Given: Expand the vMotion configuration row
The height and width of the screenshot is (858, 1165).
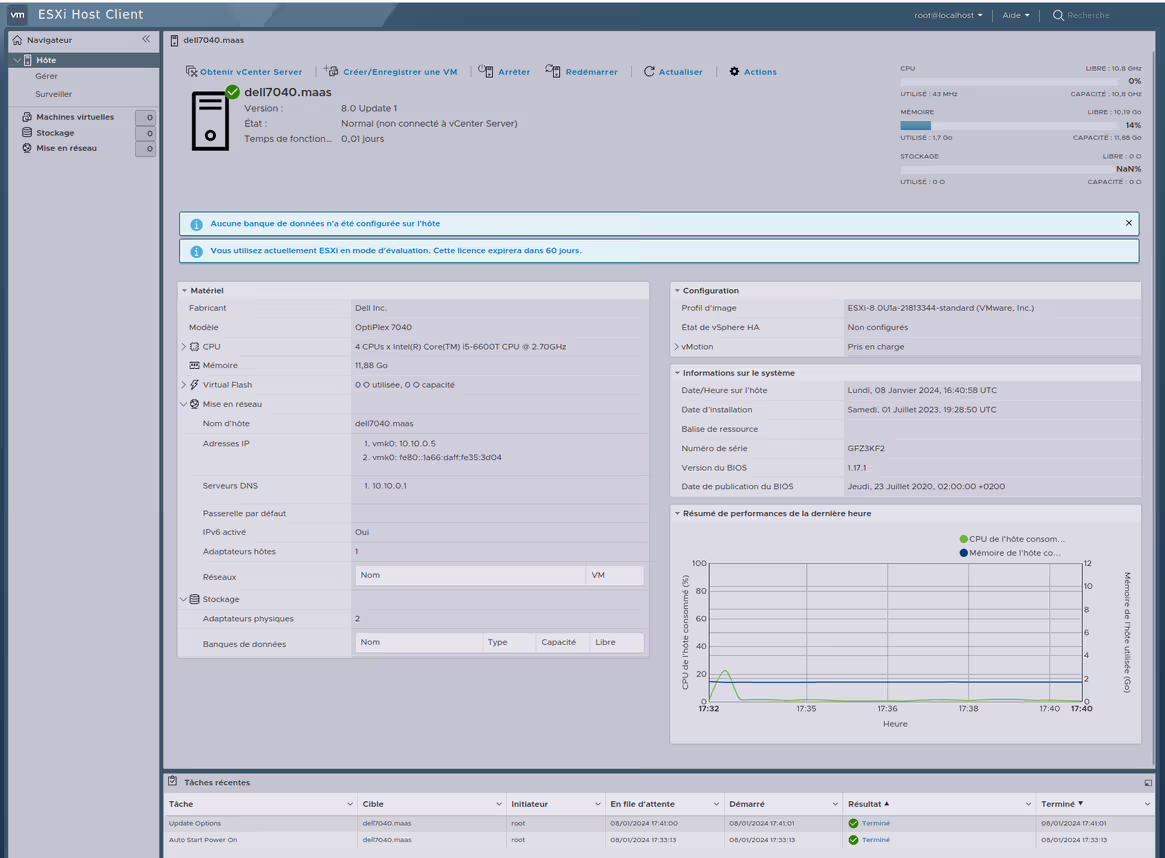Looking at the screenshot, I should pos(677,347).
